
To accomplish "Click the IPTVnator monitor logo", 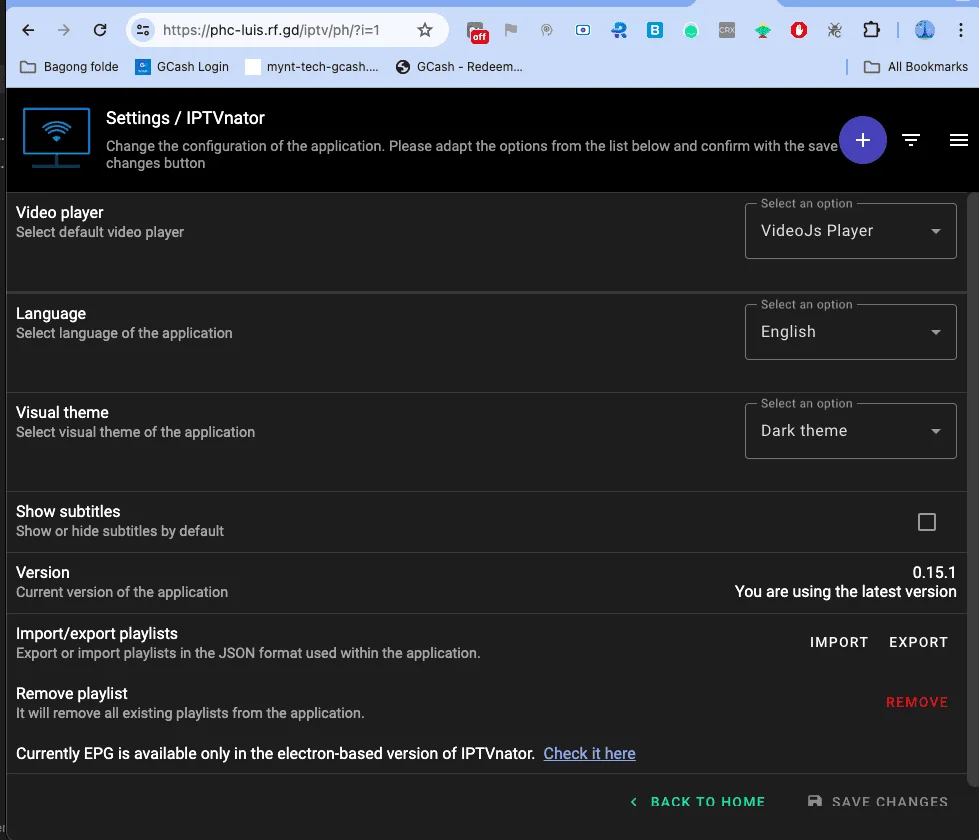I will coord(56,138).
